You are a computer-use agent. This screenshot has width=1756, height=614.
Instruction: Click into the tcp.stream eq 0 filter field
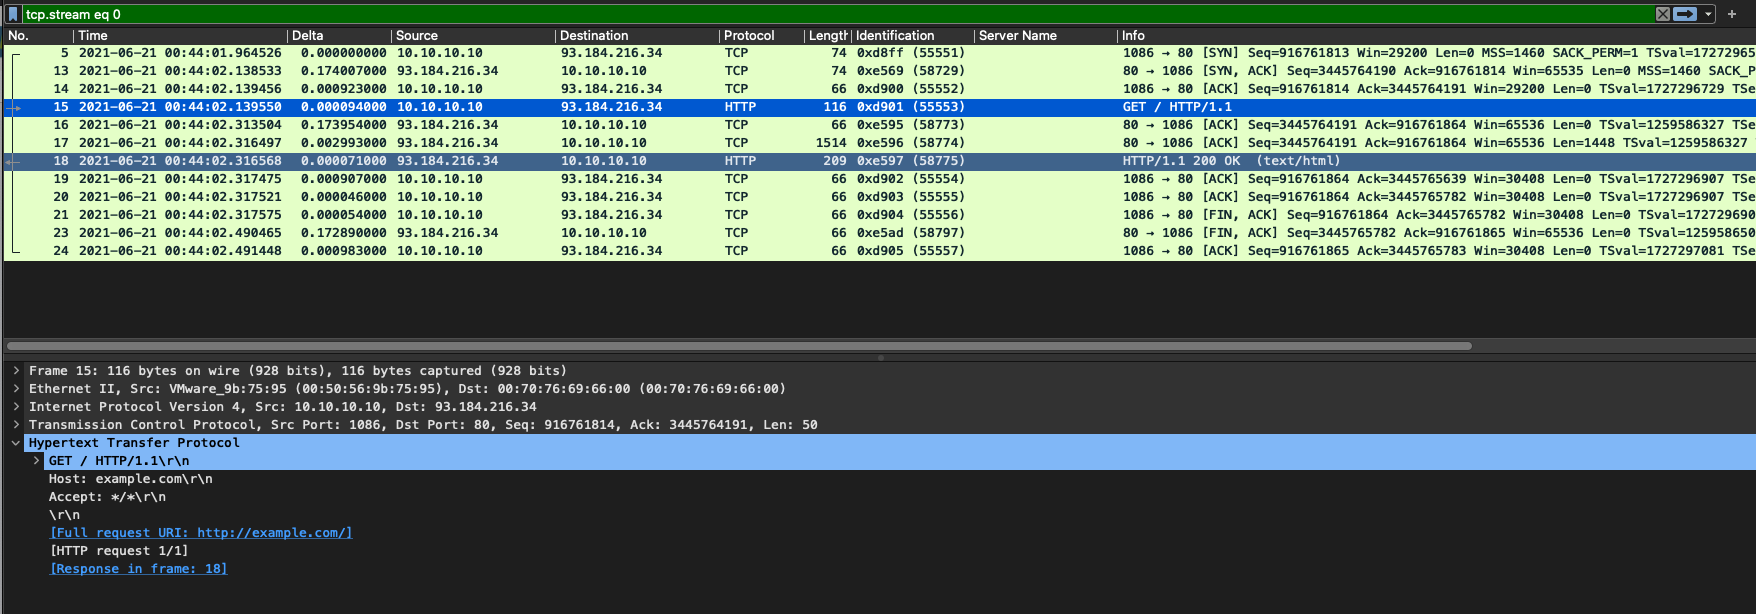click(800, 14)
